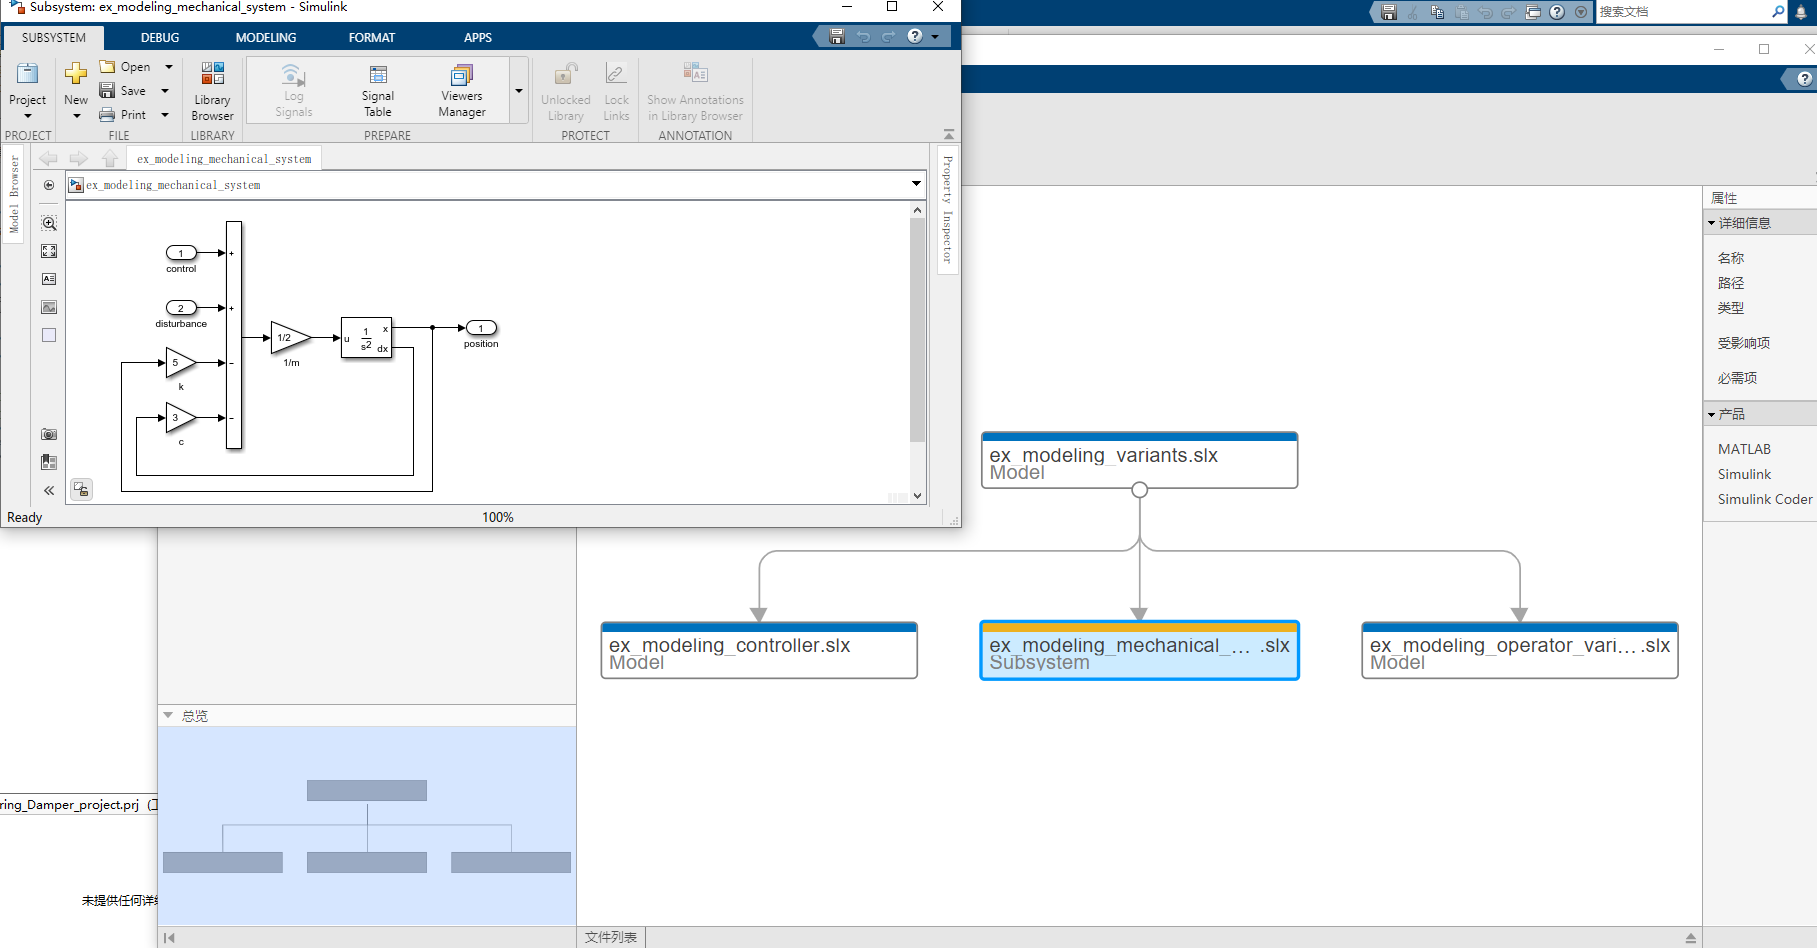Collapse the 详细信息 properties section
1817x948 pixels.
tap(1712, 222)
